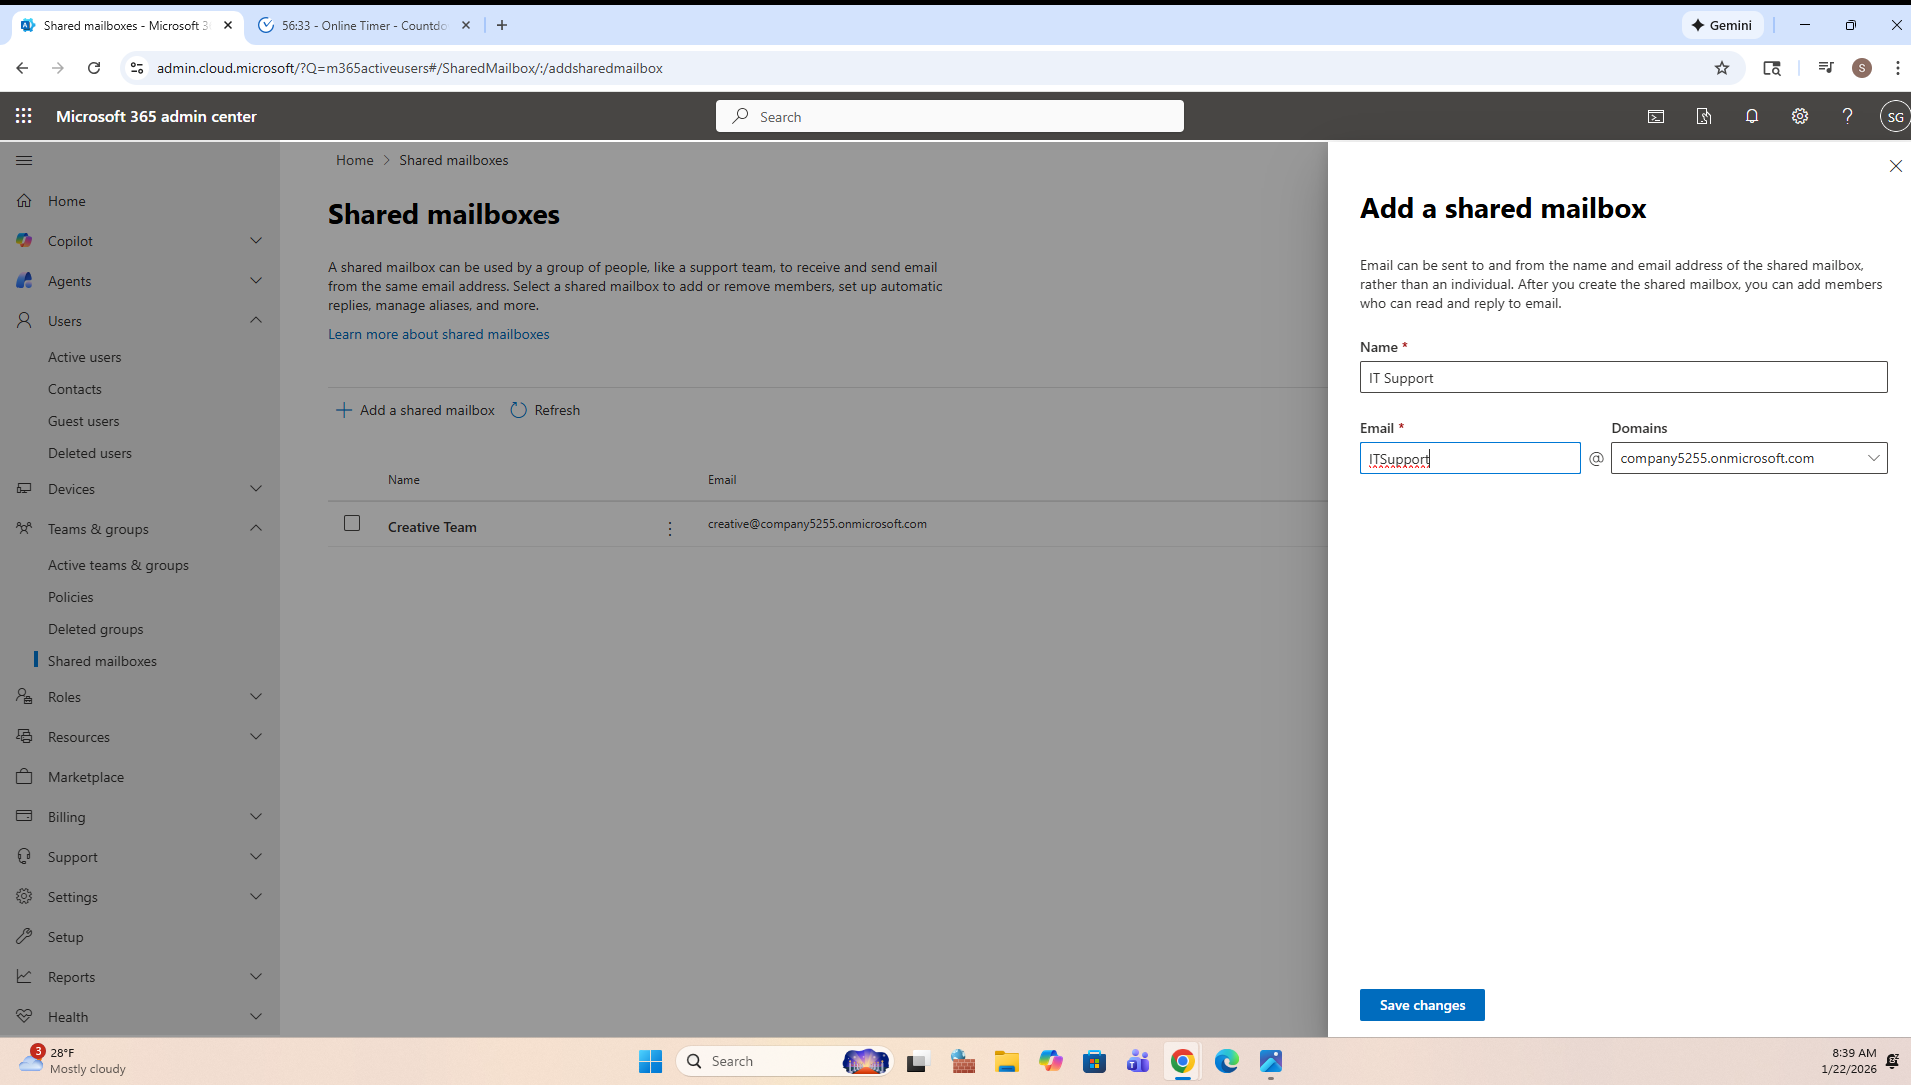Reload the page in Chrome
The width and height of the screenshot is (1911, 1085).
tap(94, 68)
